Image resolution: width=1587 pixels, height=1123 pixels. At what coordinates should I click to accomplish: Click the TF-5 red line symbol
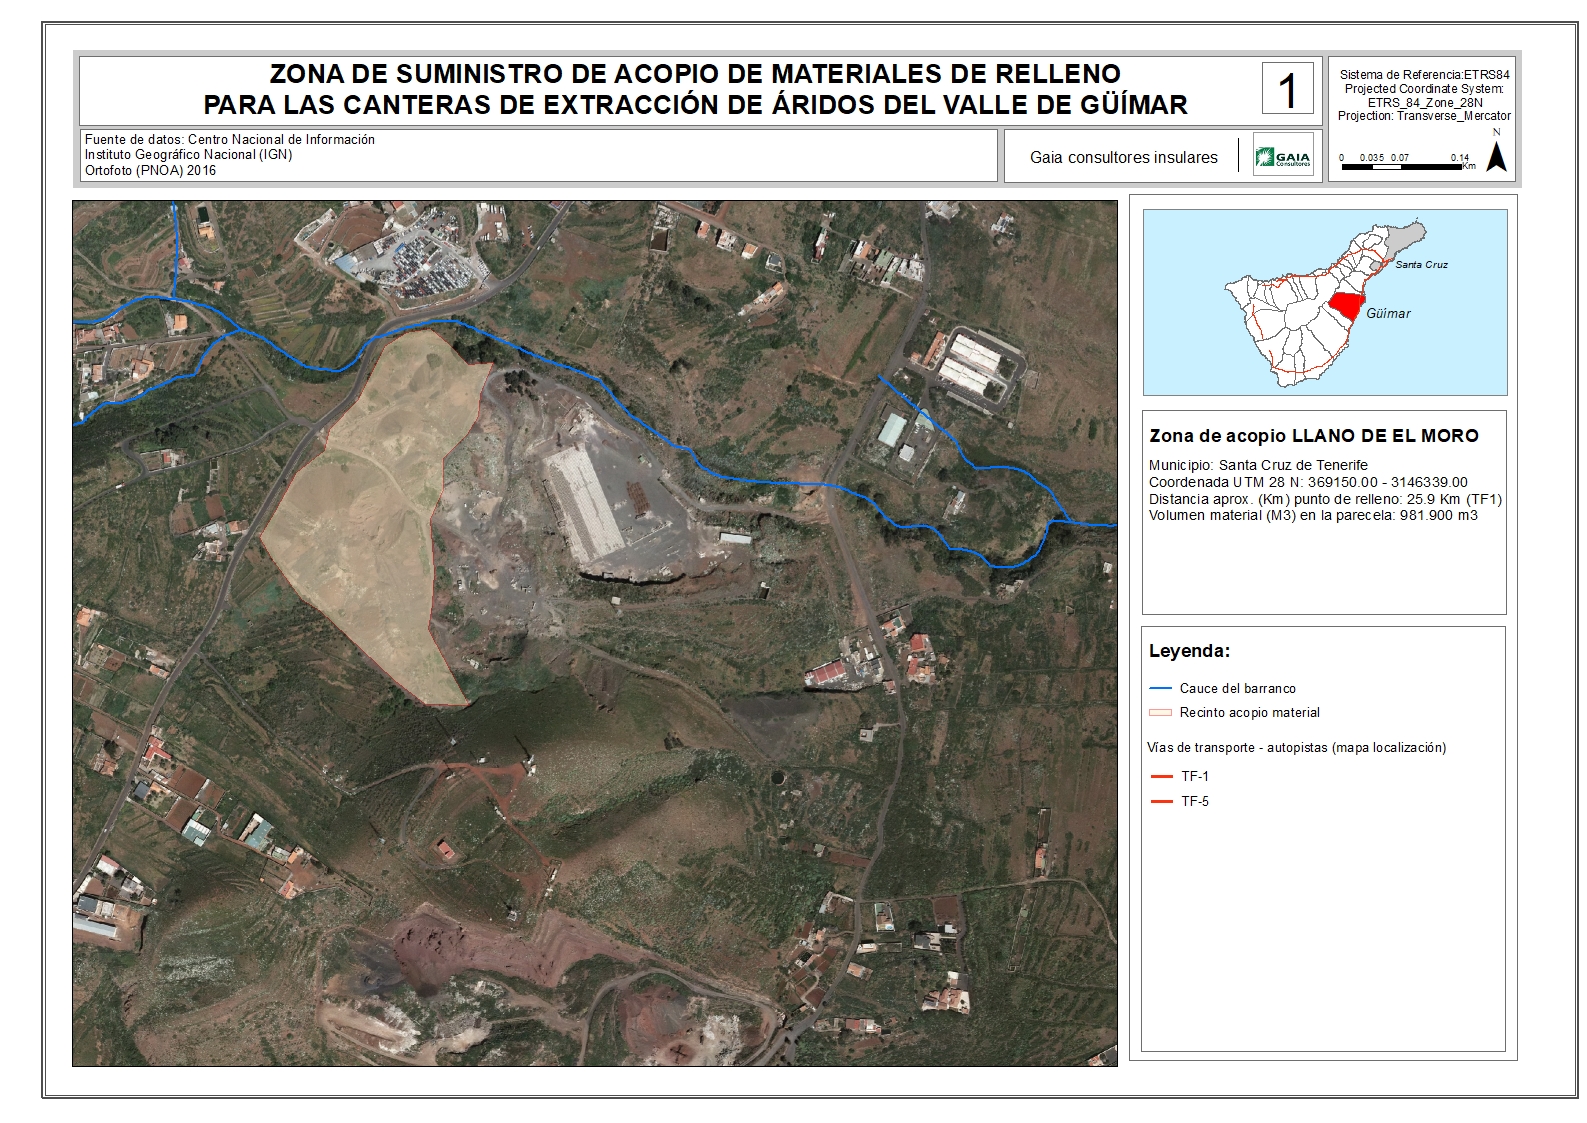point(1160,801)
